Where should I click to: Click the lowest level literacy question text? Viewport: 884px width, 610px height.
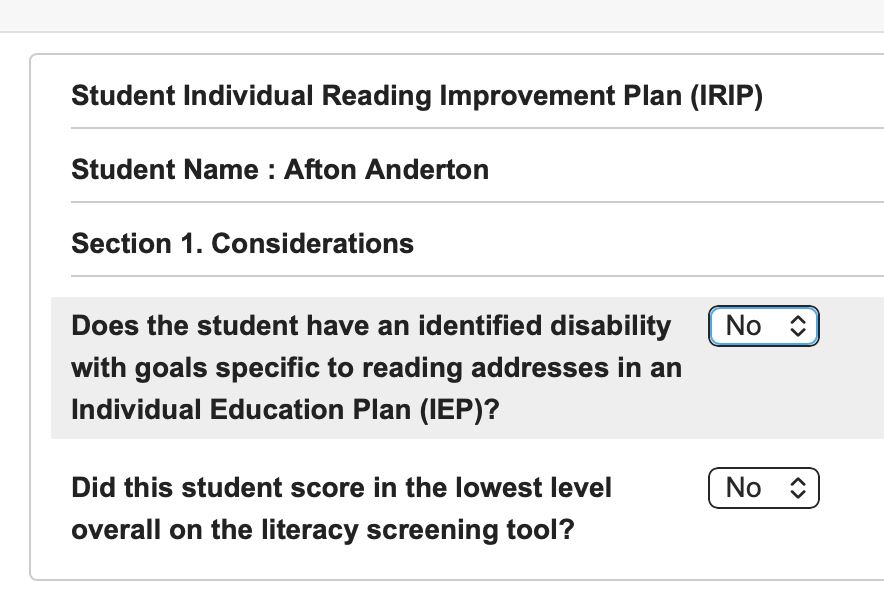[341, 488]
